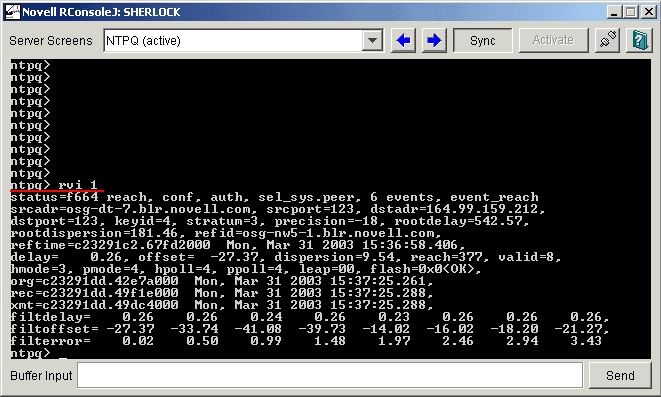Click the RConsoleJ title bar icon

point(12,11)
